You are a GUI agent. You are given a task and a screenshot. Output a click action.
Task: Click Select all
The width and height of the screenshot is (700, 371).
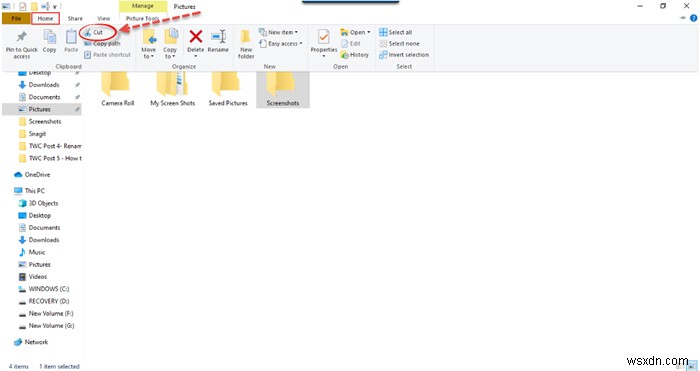point(396,32)
